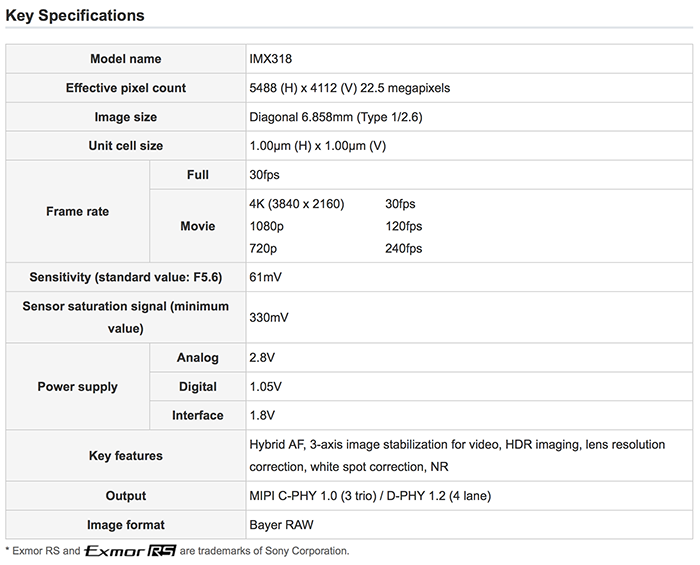Image resolution: width=700 pixels, height=565 pixels.
Task: Click the Exmor RS trademark logo
Action: click(130, 551)
